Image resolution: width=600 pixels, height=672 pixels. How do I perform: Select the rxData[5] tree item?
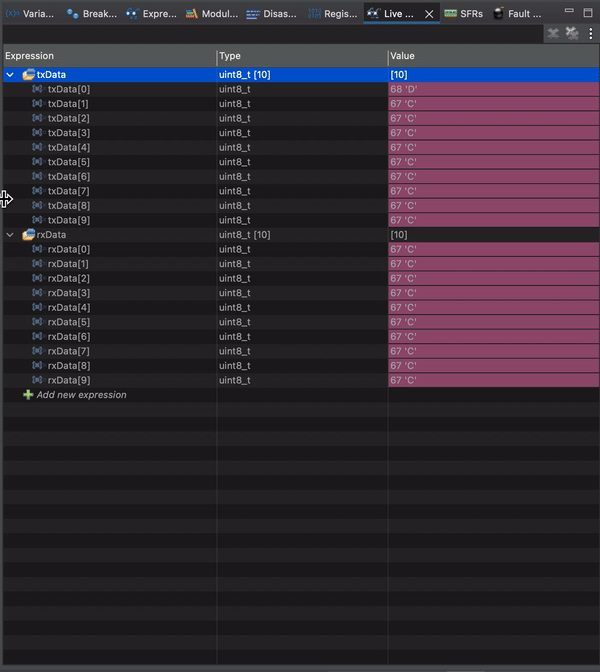point(68,322)
